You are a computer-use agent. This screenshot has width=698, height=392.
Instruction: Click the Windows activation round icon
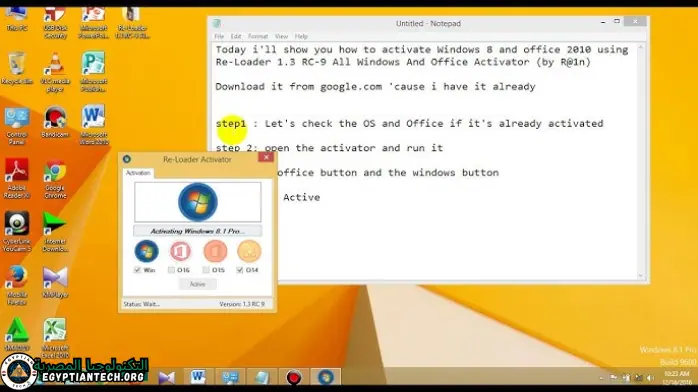(146, 251)
